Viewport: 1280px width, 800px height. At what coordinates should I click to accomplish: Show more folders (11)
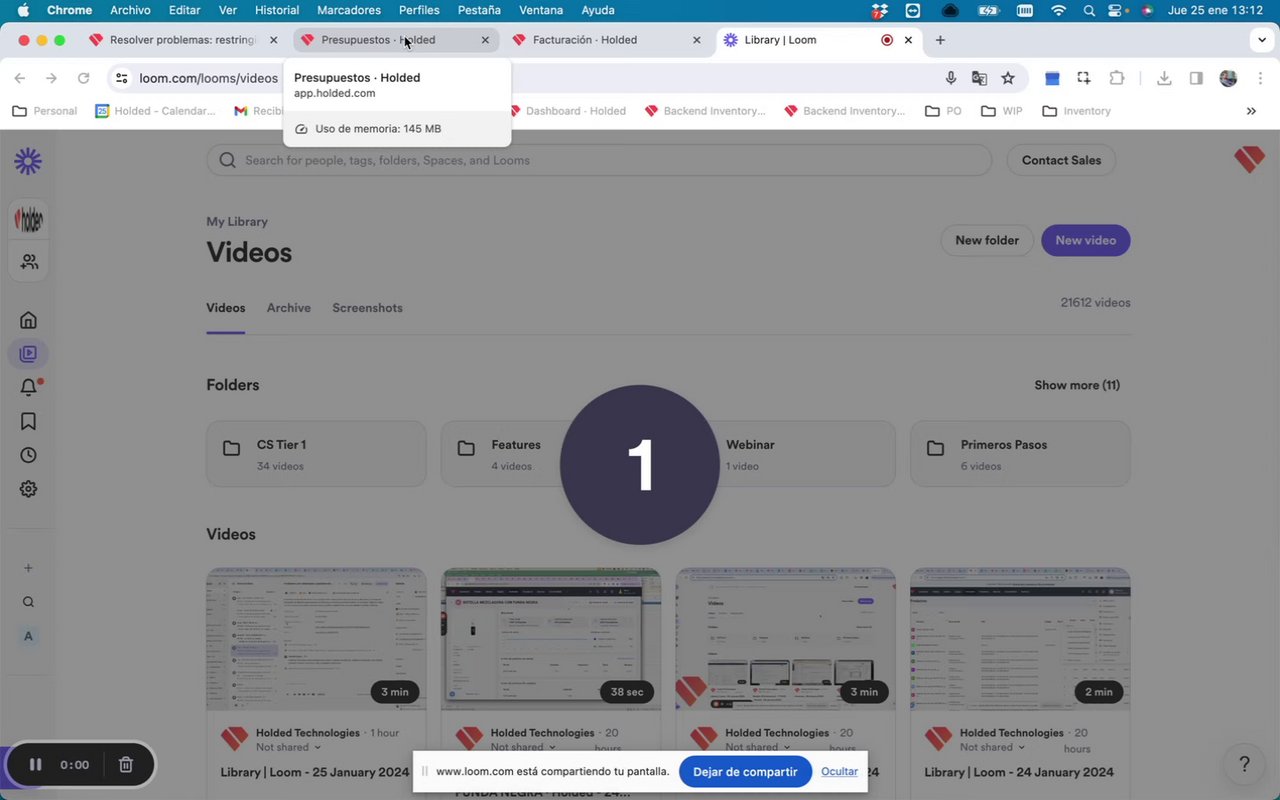tap(1077, 385)
